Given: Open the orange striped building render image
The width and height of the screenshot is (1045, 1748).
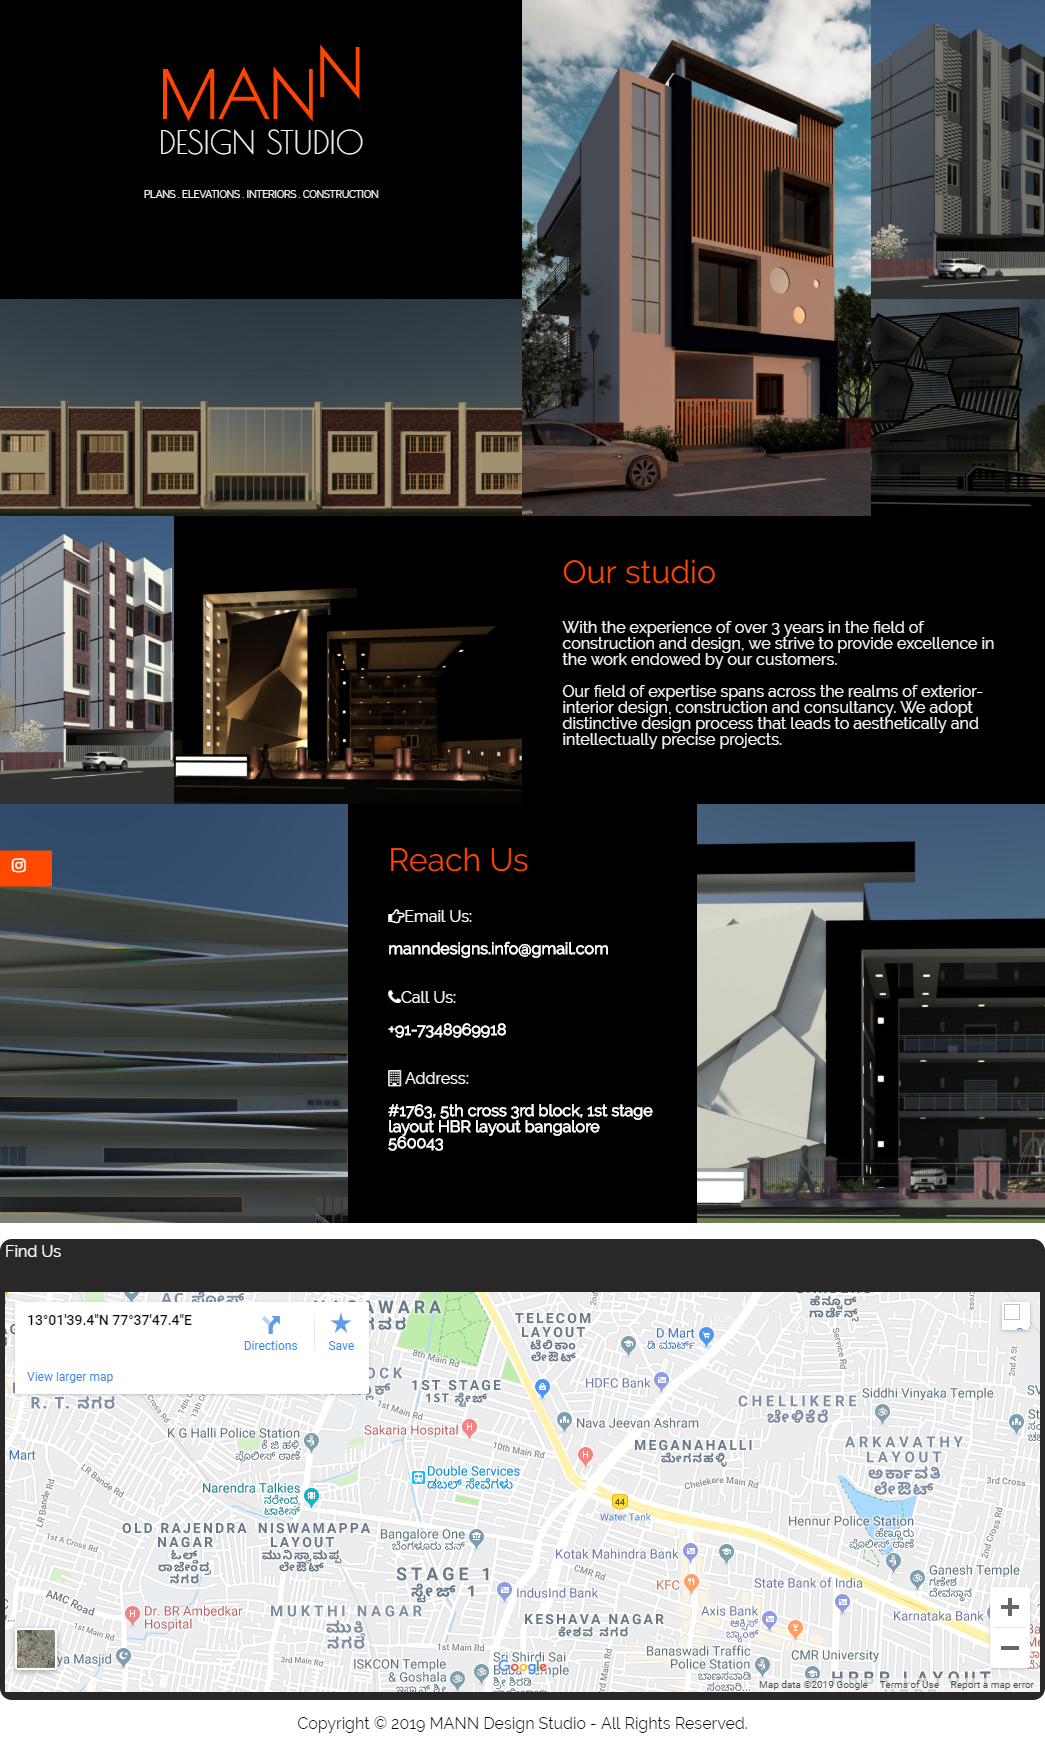Looking at the screenshot, I should coord(696,258).
